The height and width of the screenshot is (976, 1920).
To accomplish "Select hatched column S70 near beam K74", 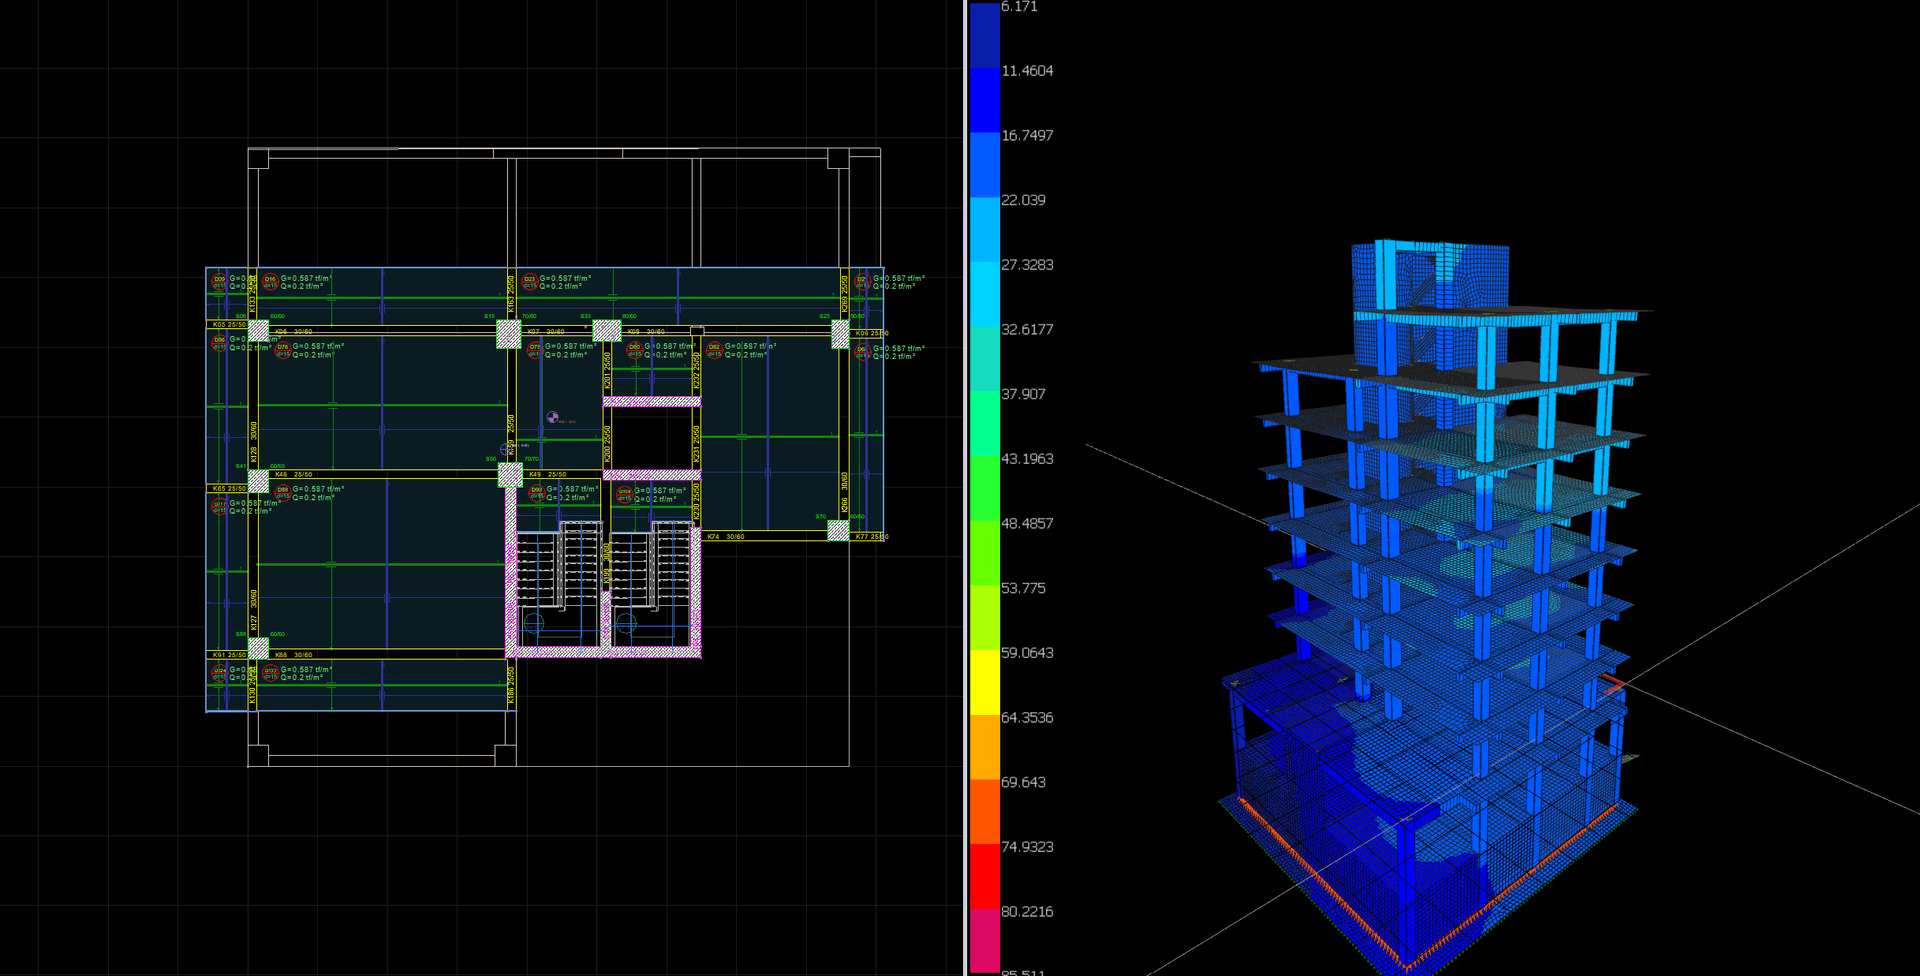I will tap(838, 530).
